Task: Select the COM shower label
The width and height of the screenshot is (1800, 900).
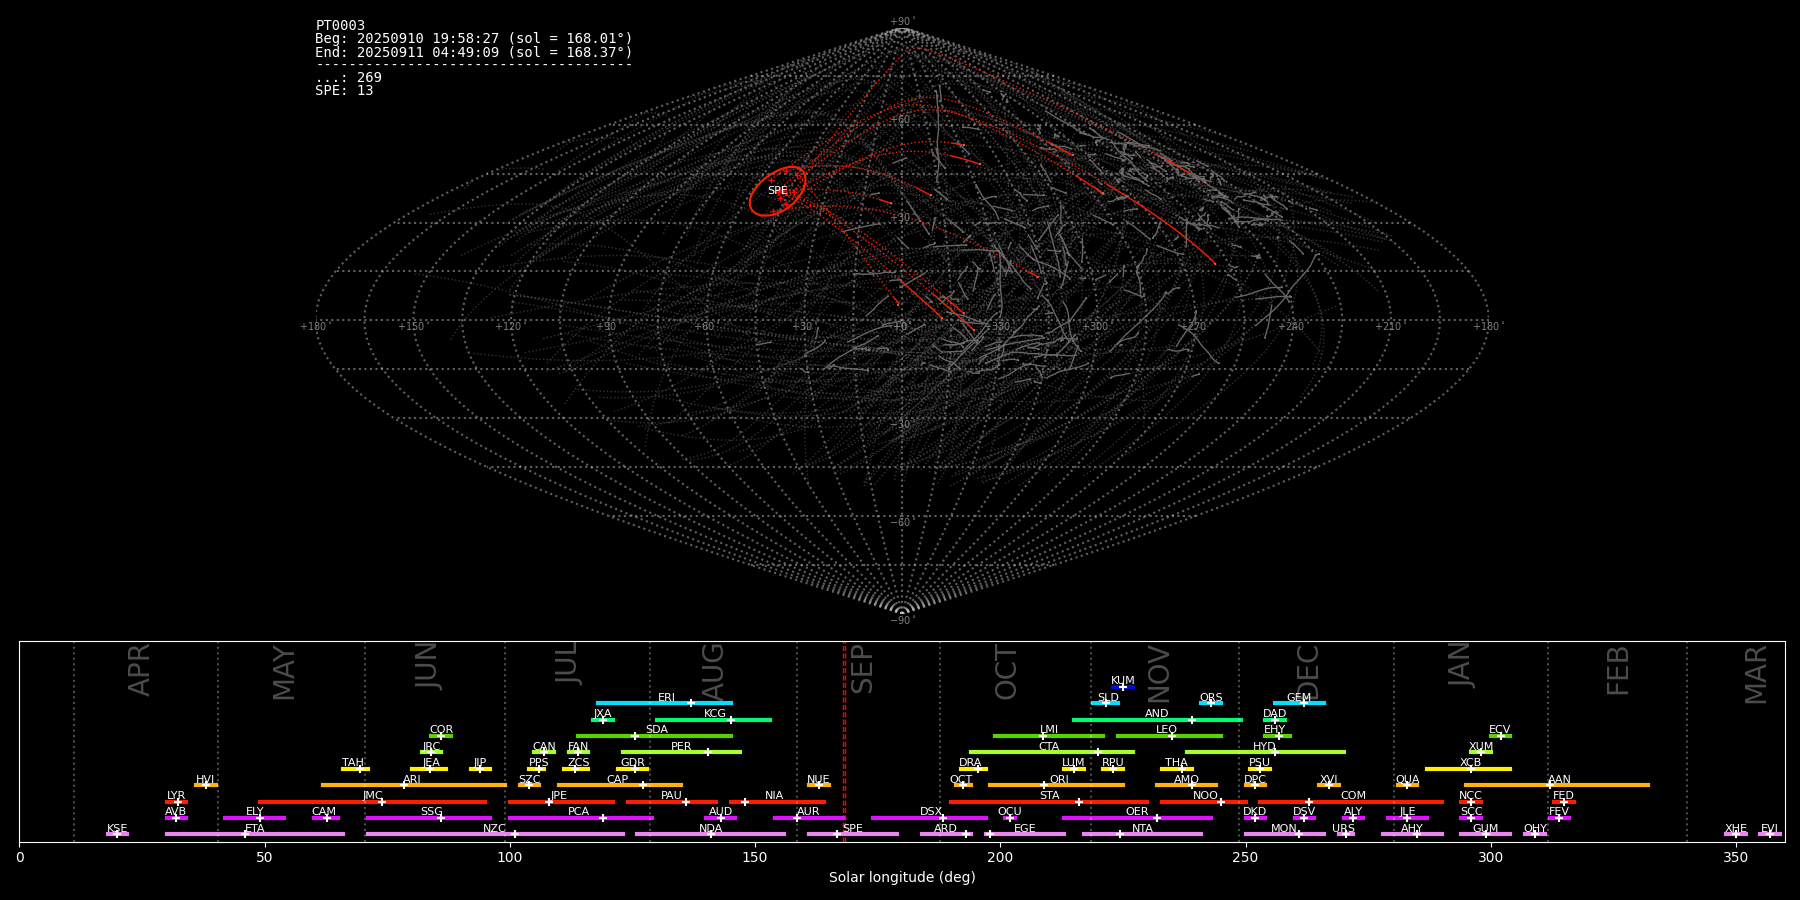Action: coord(1353,795)
